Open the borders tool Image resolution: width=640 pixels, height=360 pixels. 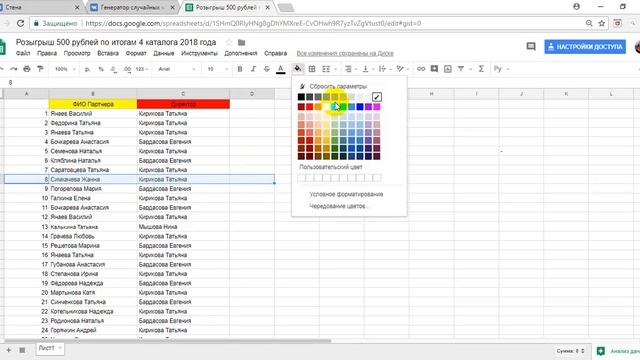coord(312,69)
